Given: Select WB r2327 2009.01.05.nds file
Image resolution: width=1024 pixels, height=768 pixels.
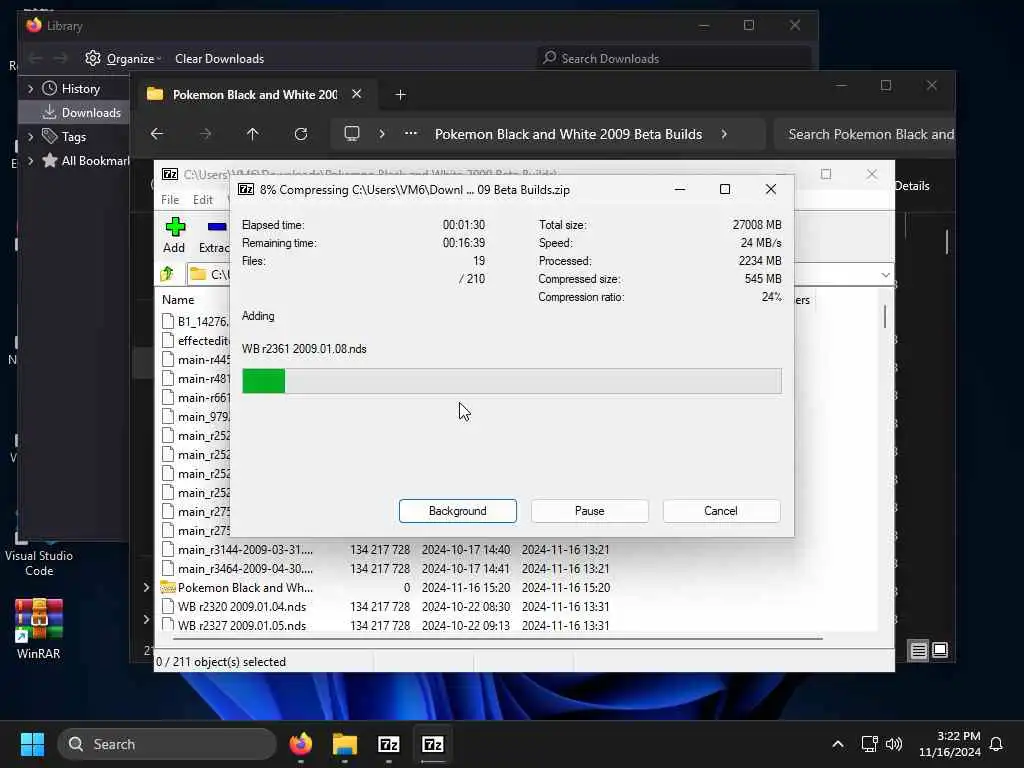Looking at the screenshot, I should 386,625.
